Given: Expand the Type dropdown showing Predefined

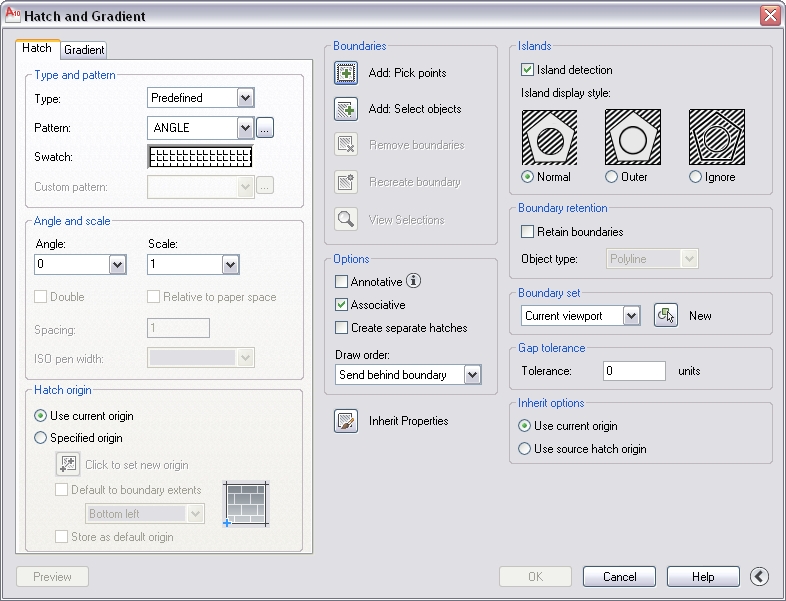Looking at the screenshot, I should coord(245,98).
